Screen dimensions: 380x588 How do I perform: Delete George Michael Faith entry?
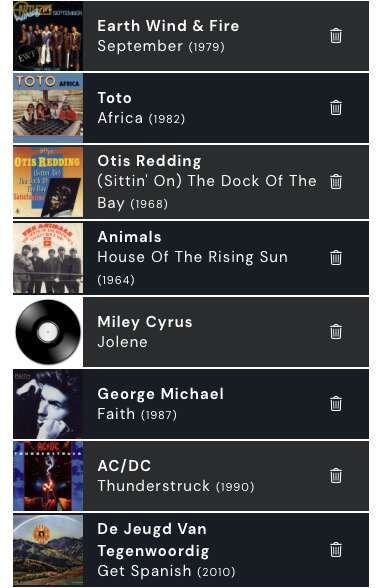pos(336,404)
